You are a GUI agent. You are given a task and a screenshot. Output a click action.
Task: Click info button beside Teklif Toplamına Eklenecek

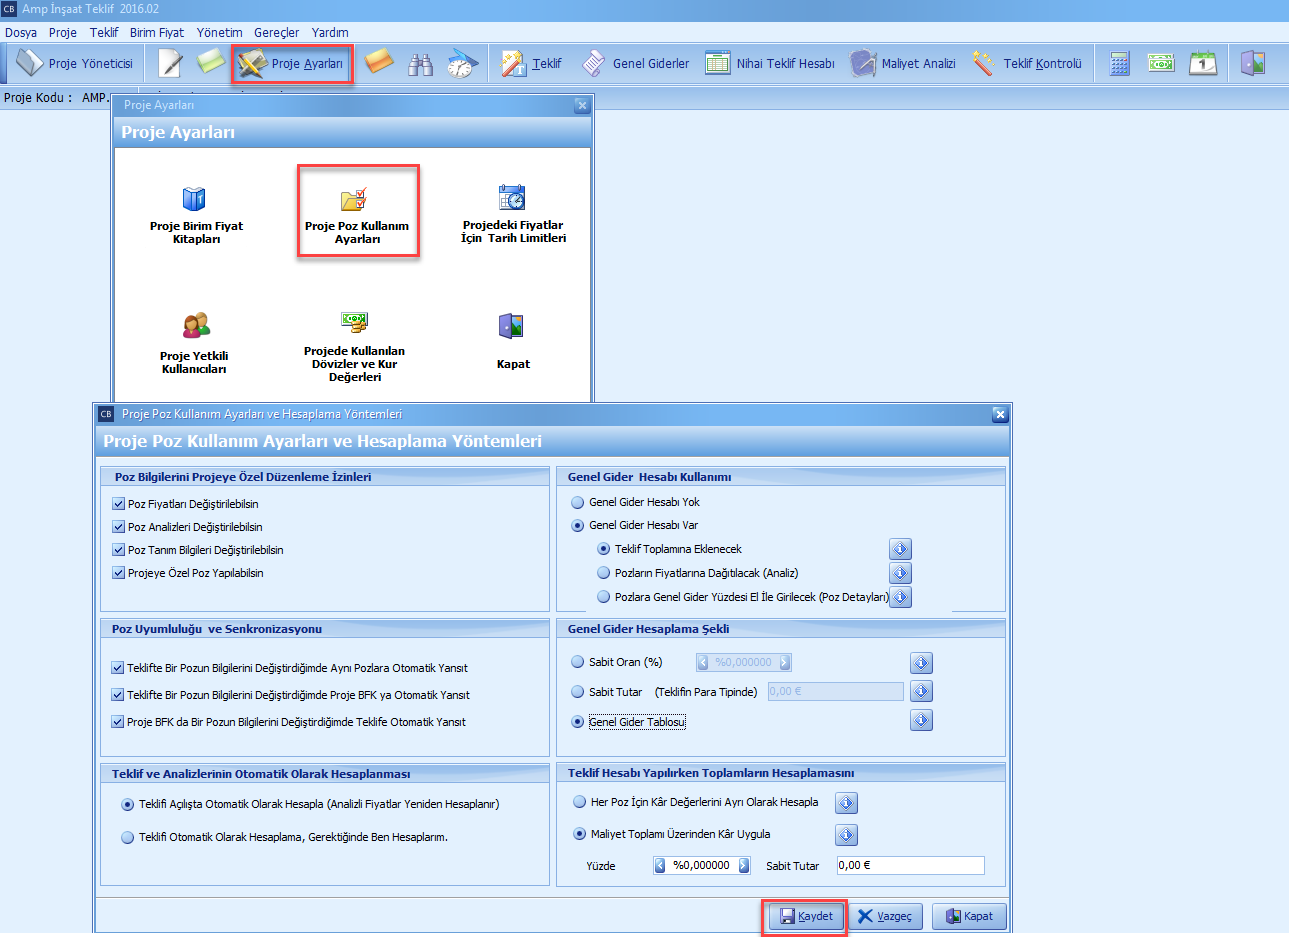click(x=900, y=549)
